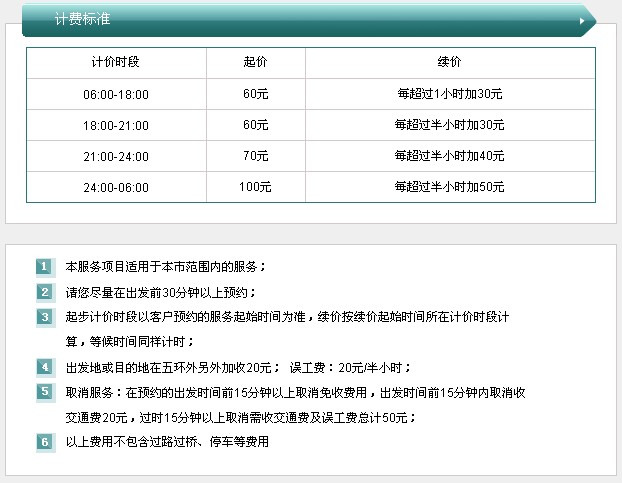Click the number 2 badge icon

click(x=44, y=292)
